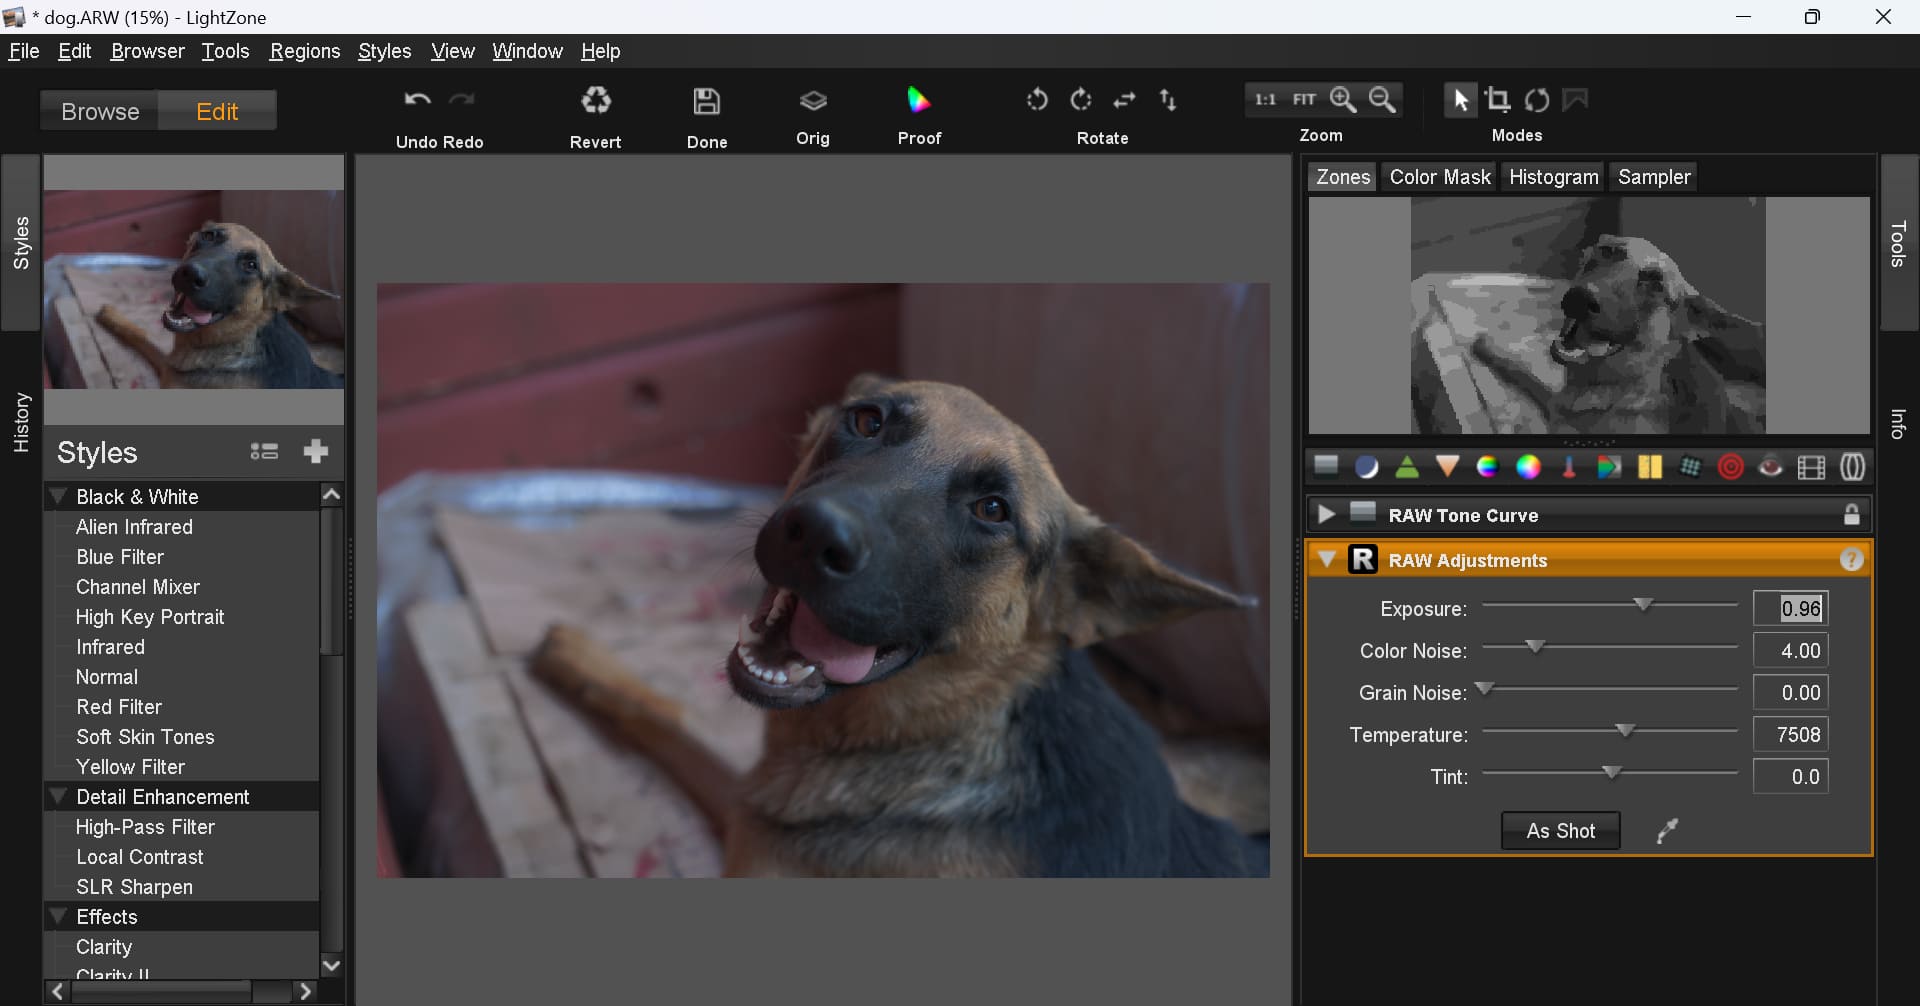Add the Red Eye tool
Viewport: 1920px width, 1006px height.
click(x=1770, y=467)
